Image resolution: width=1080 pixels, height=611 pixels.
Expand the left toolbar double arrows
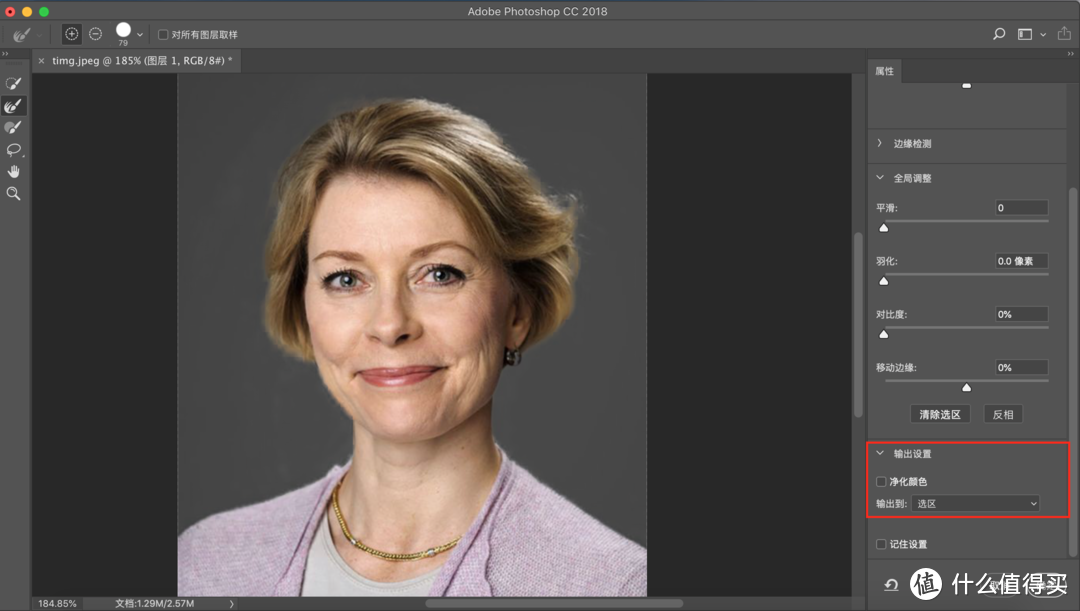click(x=6, y=53)
